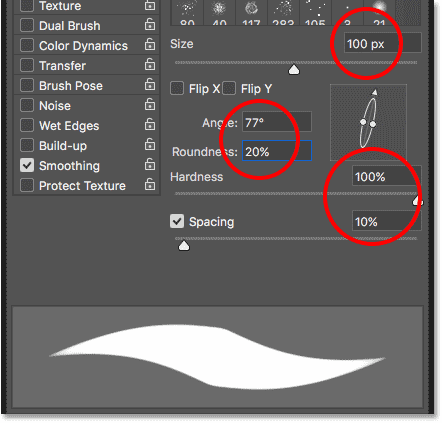Disable the Smoothing checkbox

click(27, 166)
